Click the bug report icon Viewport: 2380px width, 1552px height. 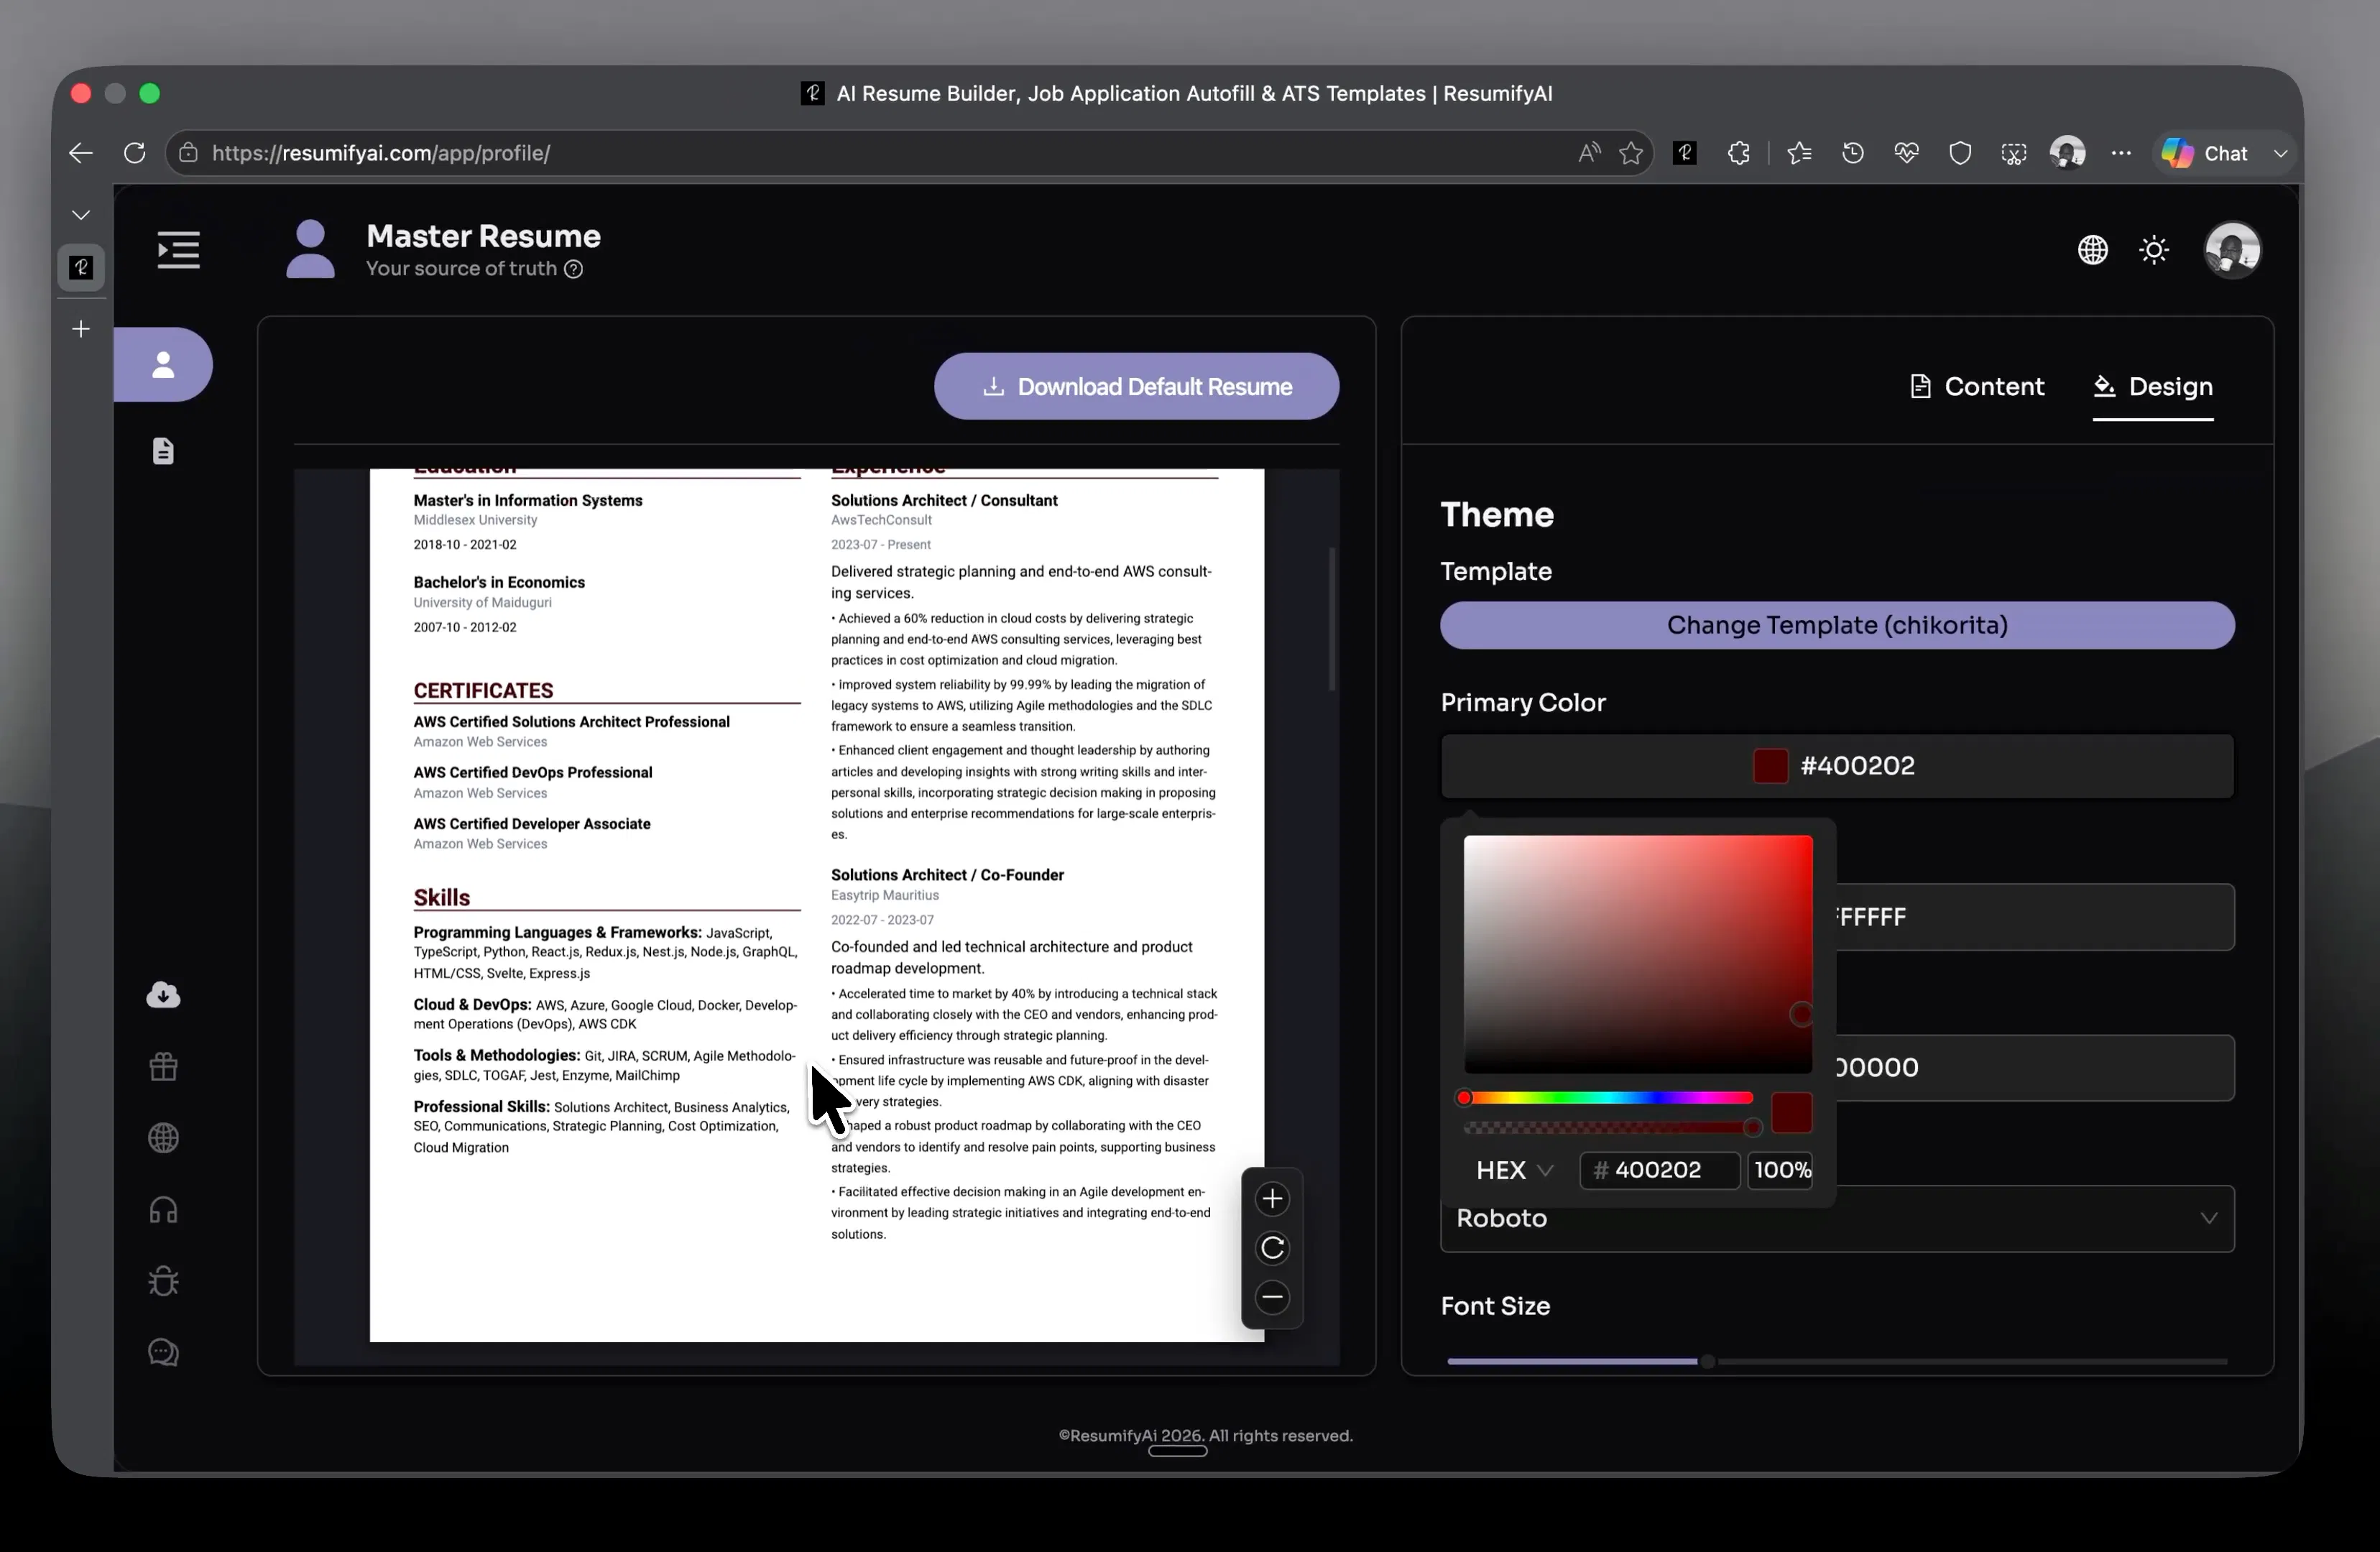coord(163,1281)
